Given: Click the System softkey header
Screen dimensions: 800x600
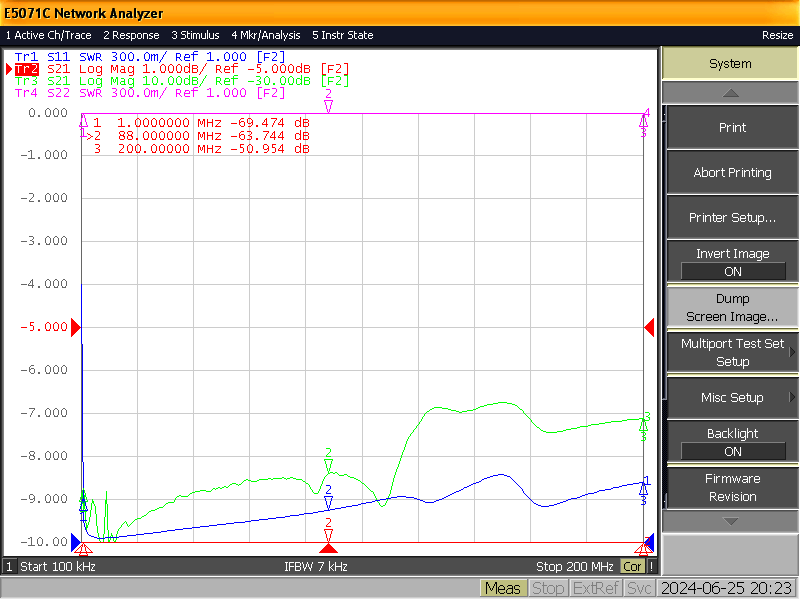Looking at the screenshot, I should coord(730,64).
